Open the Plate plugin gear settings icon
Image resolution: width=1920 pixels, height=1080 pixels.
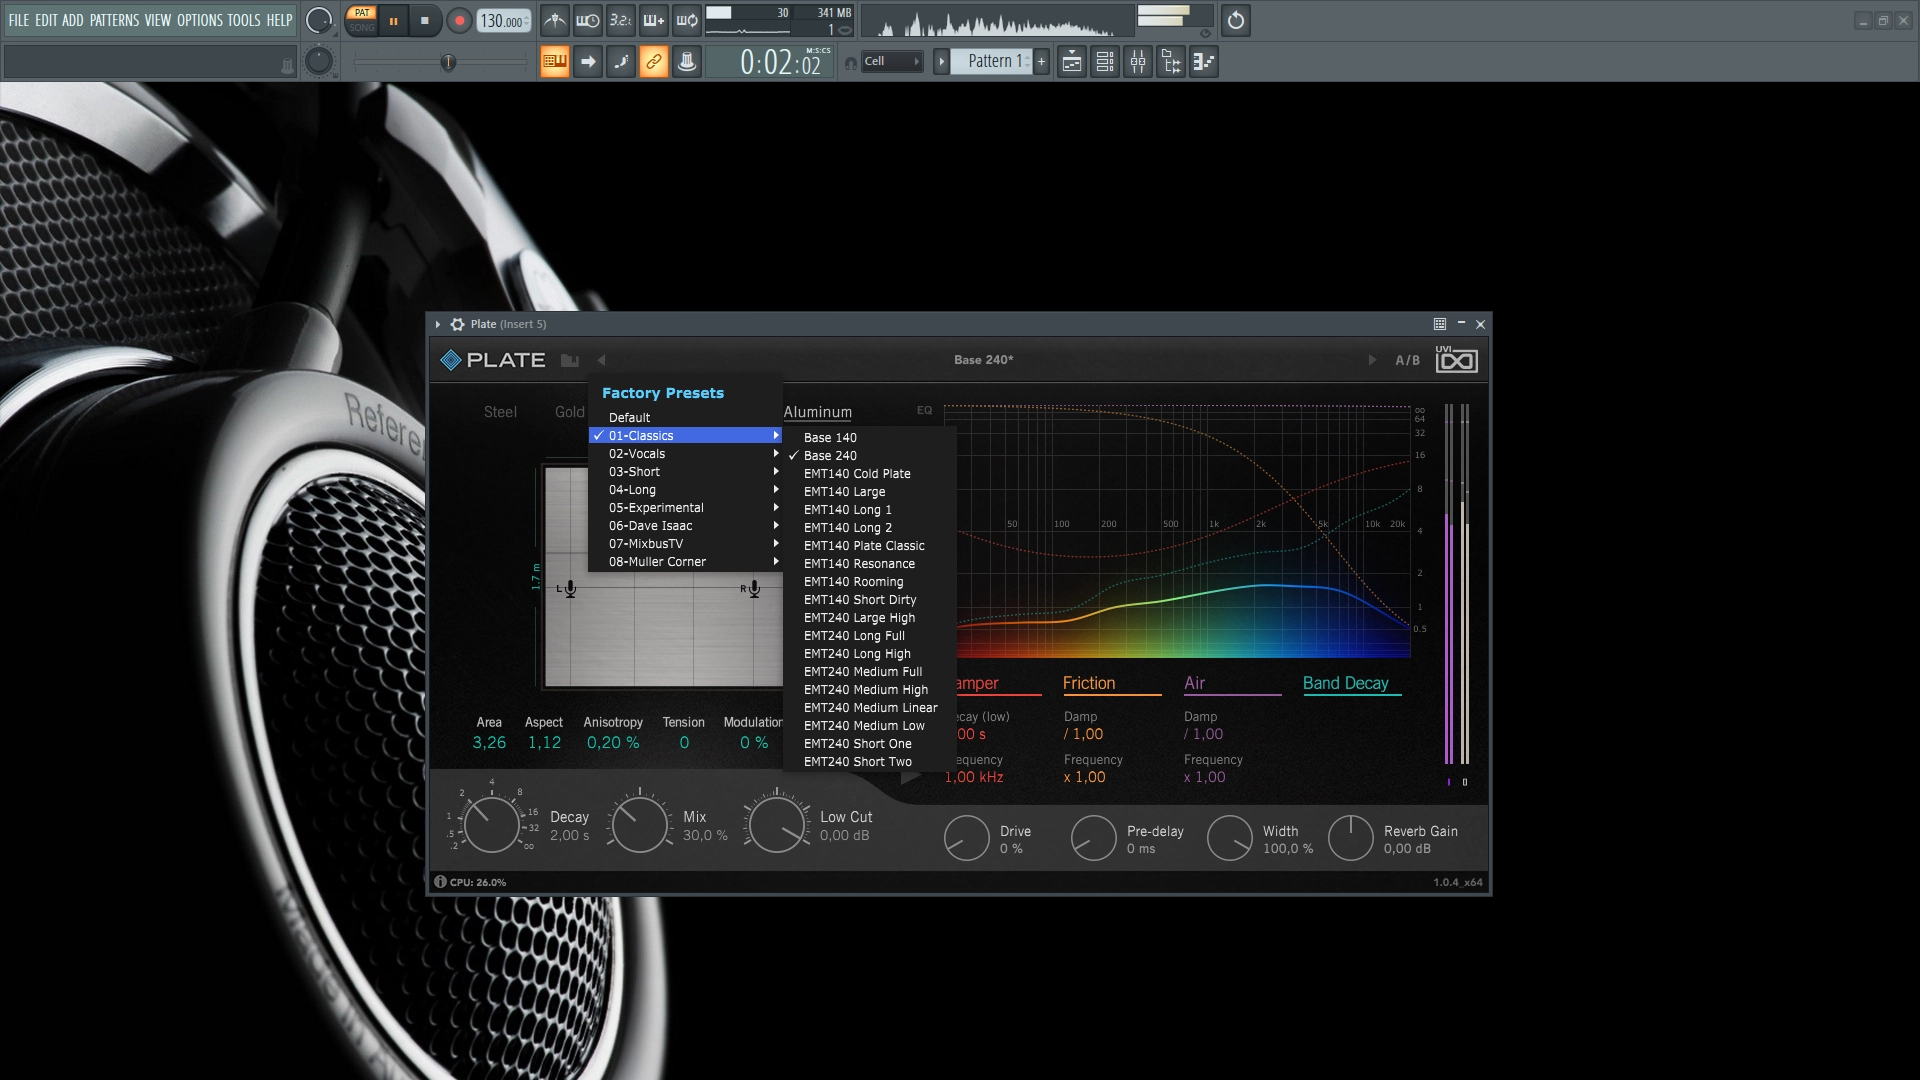[x=457, y=324]
